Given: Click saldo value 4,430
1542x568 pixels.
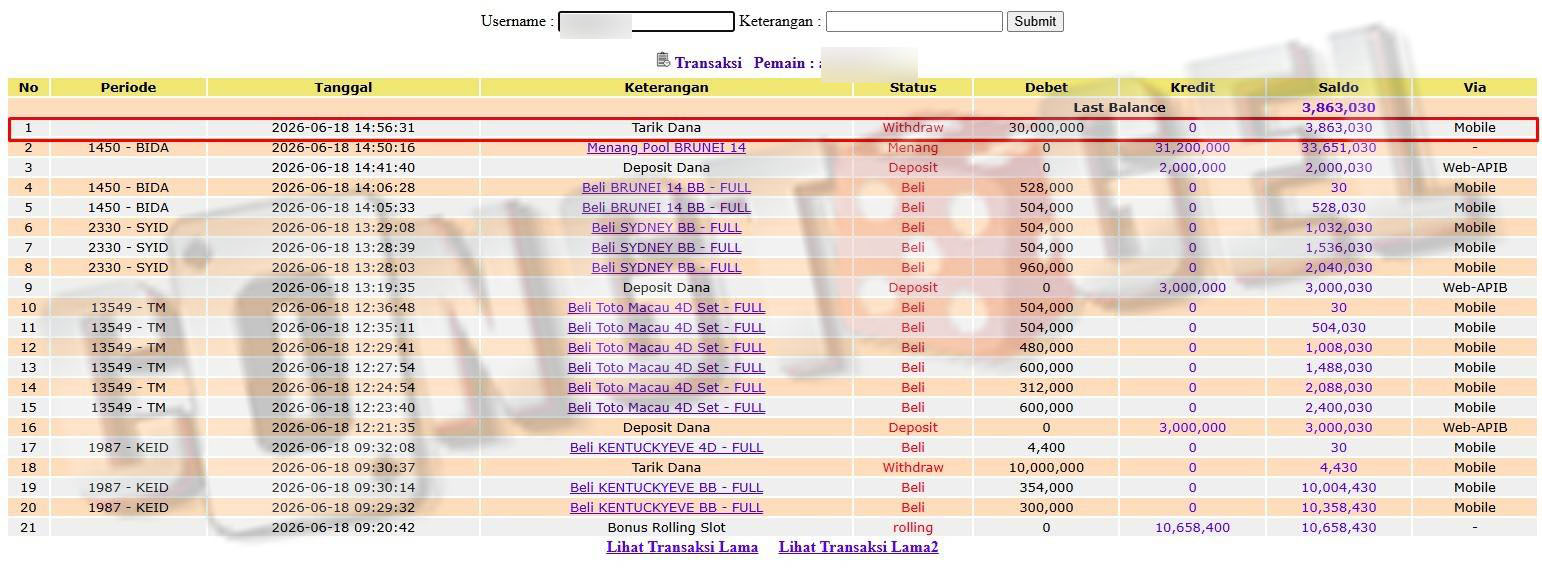Looking at the screenshot, I should pyautogui.click(x=1338, y=467).
